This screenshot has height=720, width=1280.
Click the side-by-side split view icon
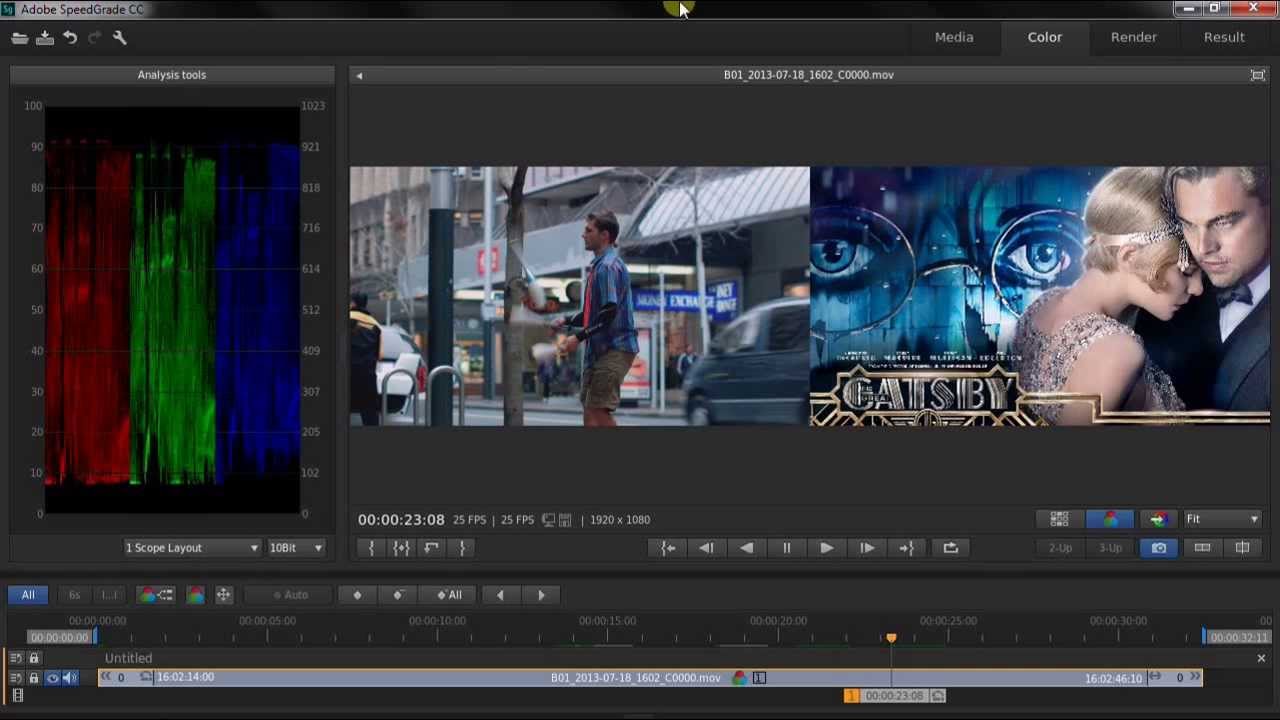click(x=1202, y=548)
